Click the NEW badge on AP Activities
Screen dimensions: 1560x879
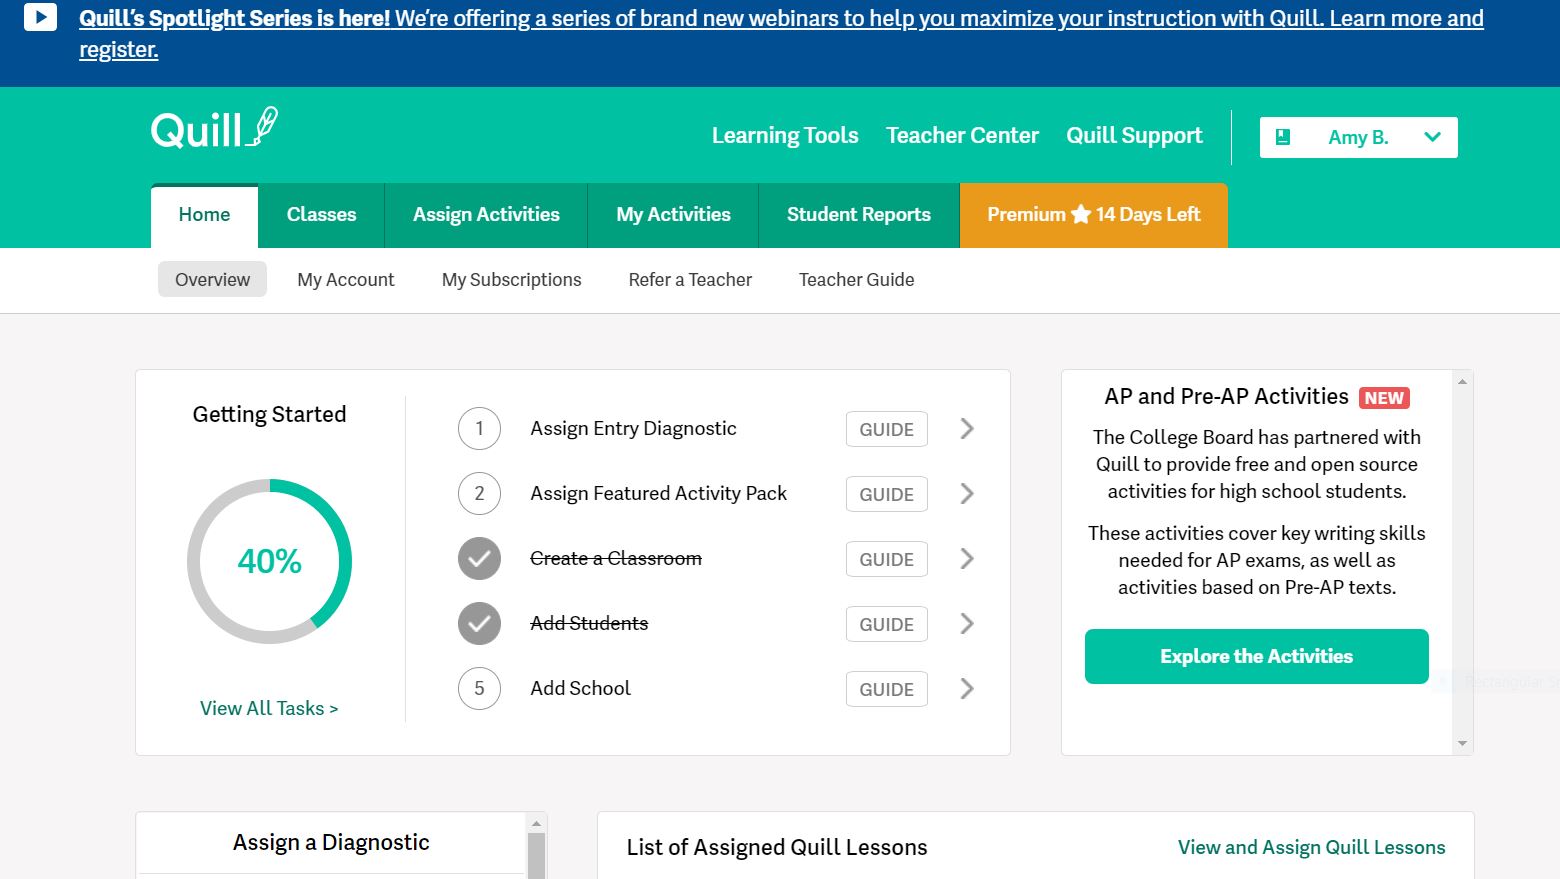click(1384, 398)
